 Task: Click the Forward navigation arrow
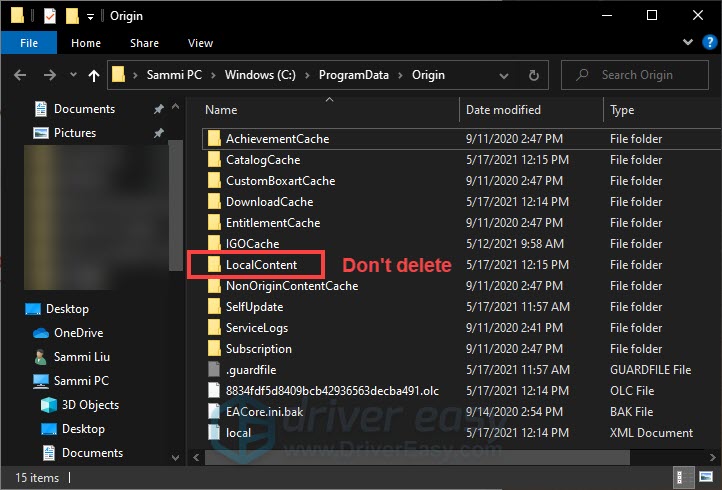tap(50, 75)
